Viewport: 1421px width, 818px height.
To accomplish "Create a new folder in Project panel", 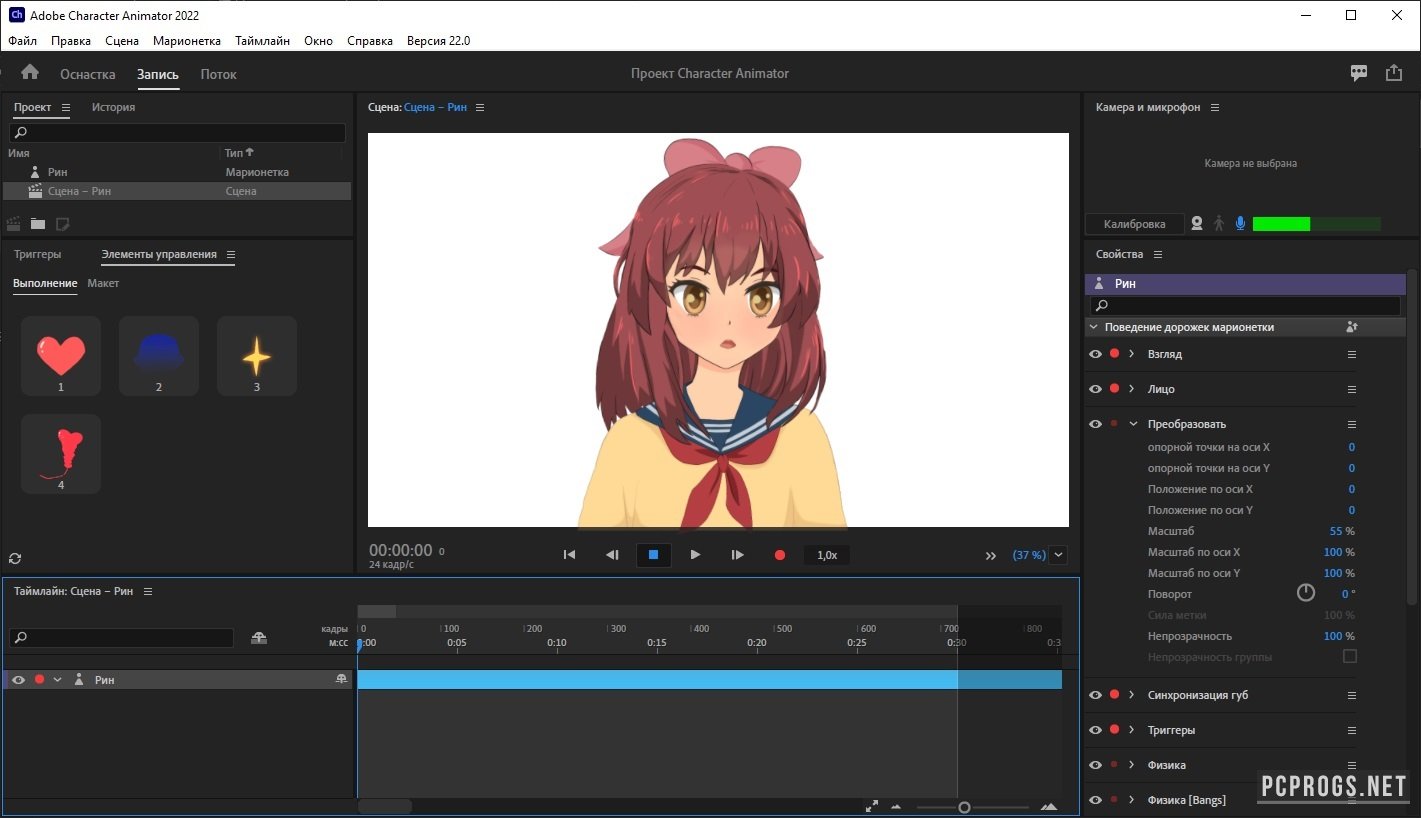I will click(x=38, y=223).
